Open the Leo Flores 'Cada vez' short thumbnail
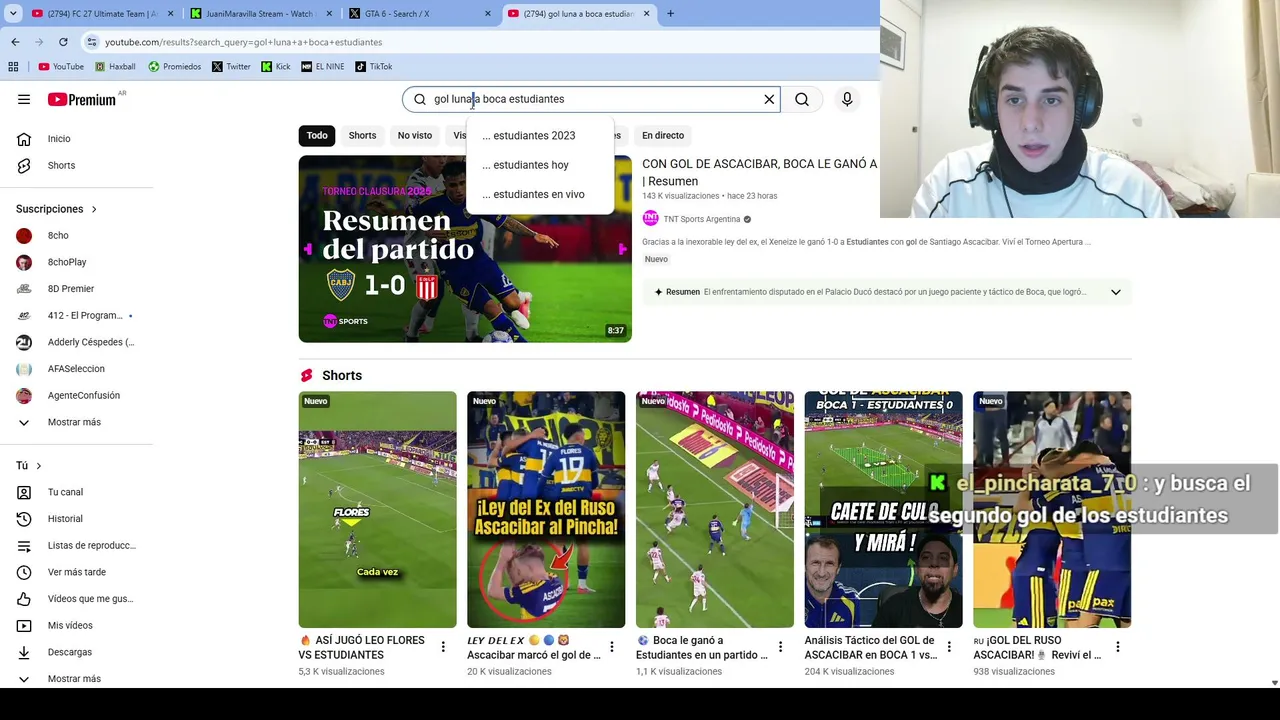Screen dimensions: 1280x720 click(377, 510)
